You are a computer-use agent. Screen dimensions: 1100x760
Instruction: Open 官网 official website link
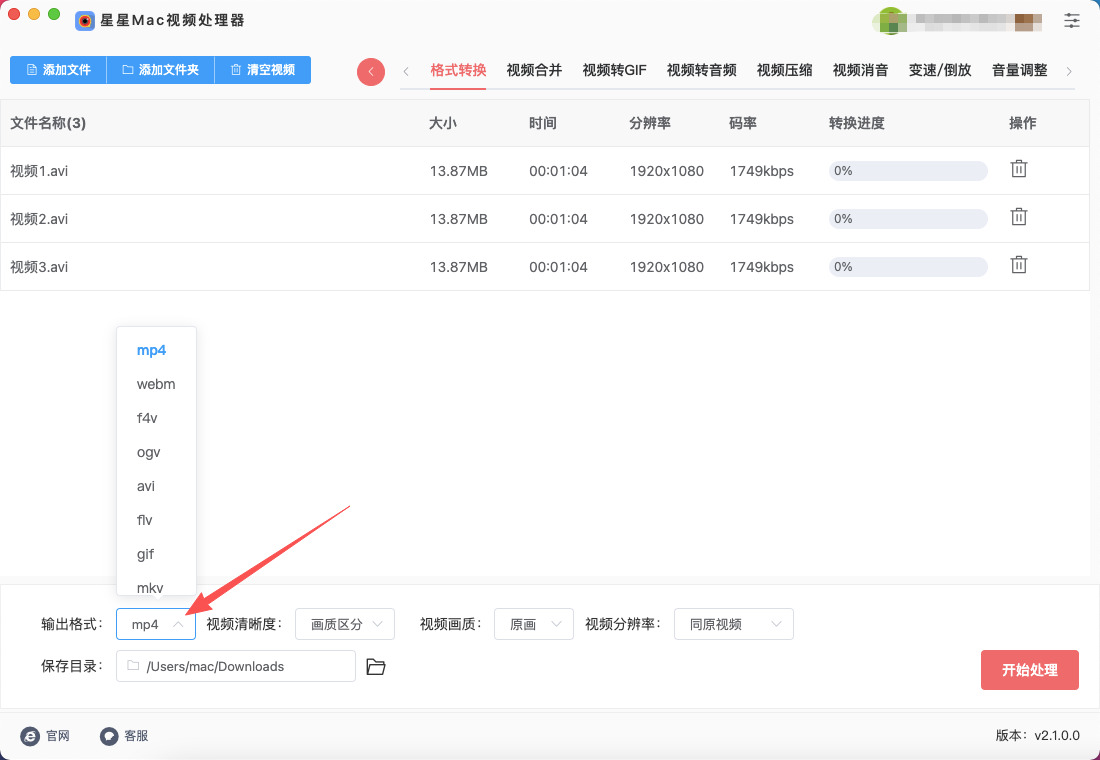[x=46, y=736]
